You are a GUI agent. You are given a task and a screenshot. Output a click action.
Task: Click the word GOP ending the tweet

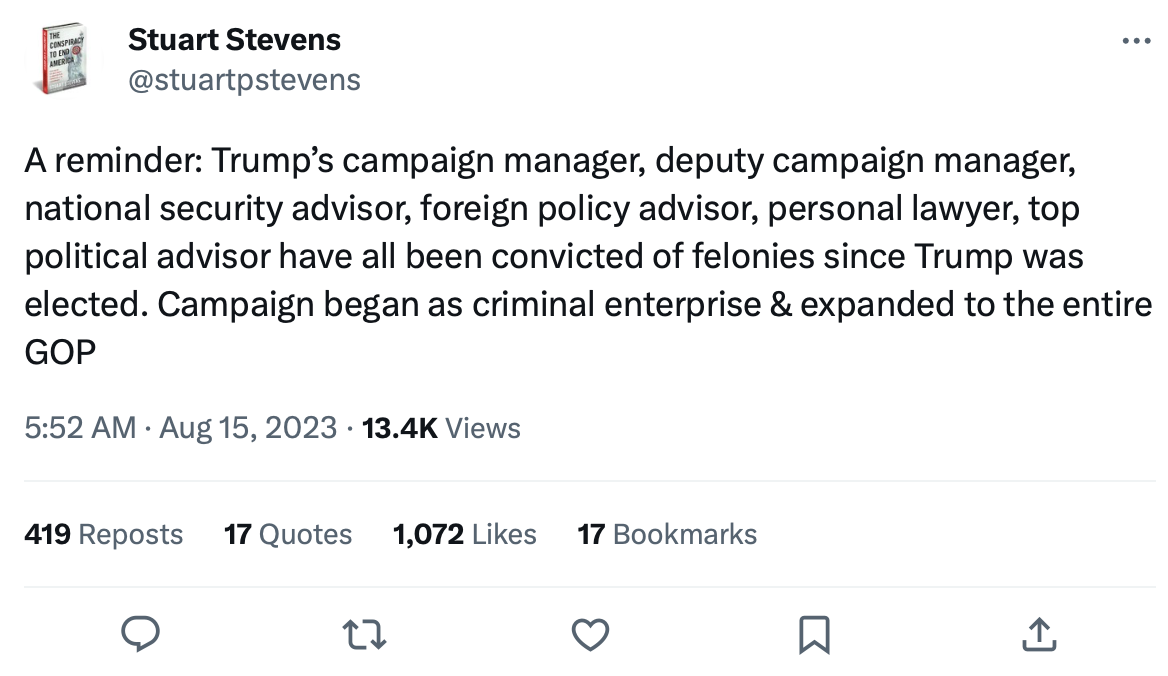60,352
